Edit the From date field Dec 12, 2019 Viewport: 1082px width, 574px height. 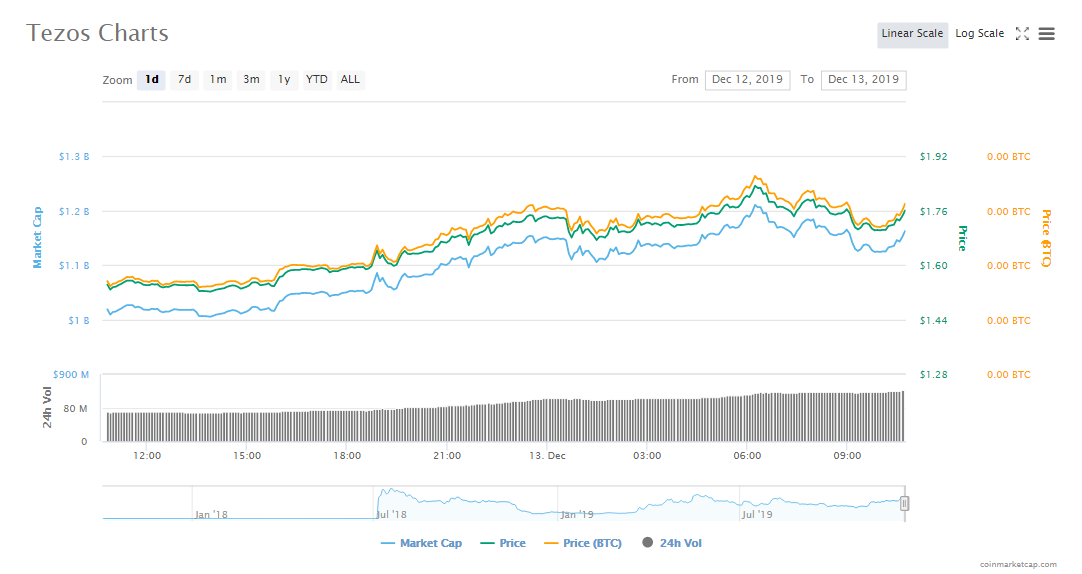pyautogui.click(x=747, y=79)
